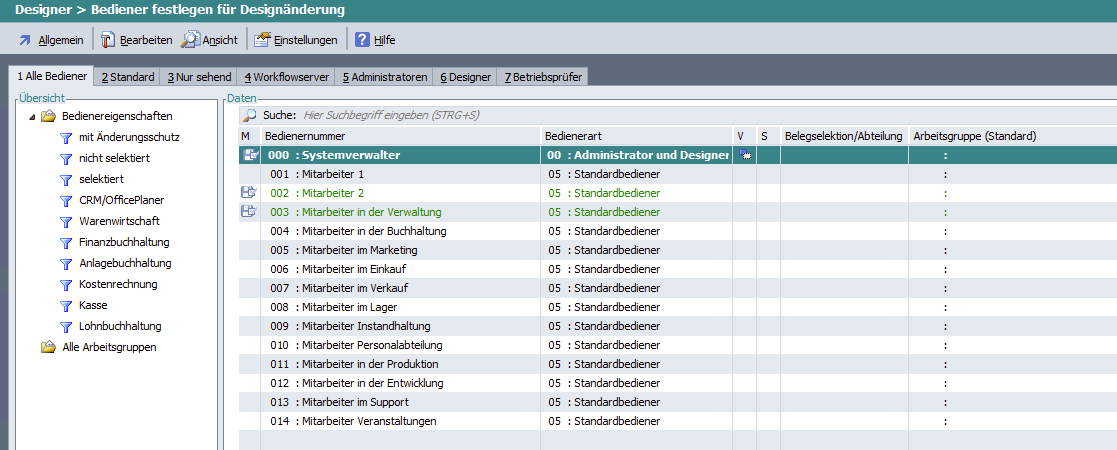Click the marker icon on row 002 Mitarbeiter 2

click(249, 192)
